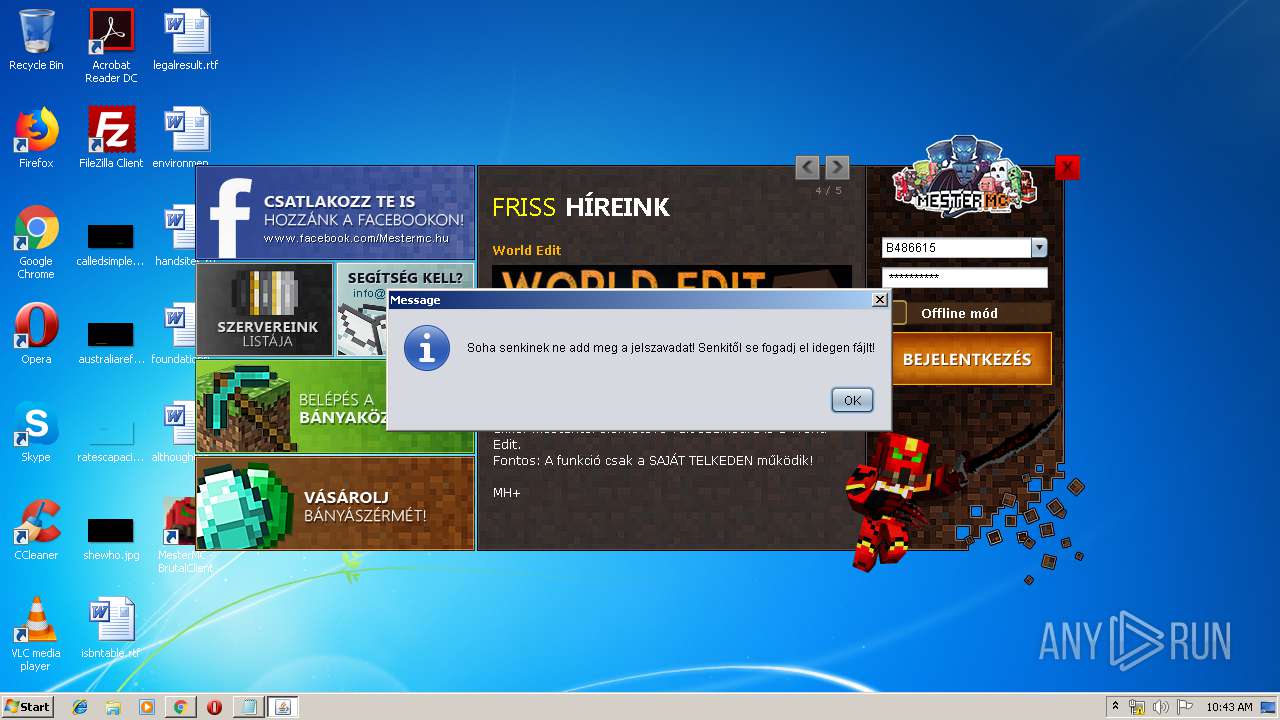Viewport: 1280px width, 720px height.
Task: Open the Firefox desktop shortcut
Action: [36, 138]
